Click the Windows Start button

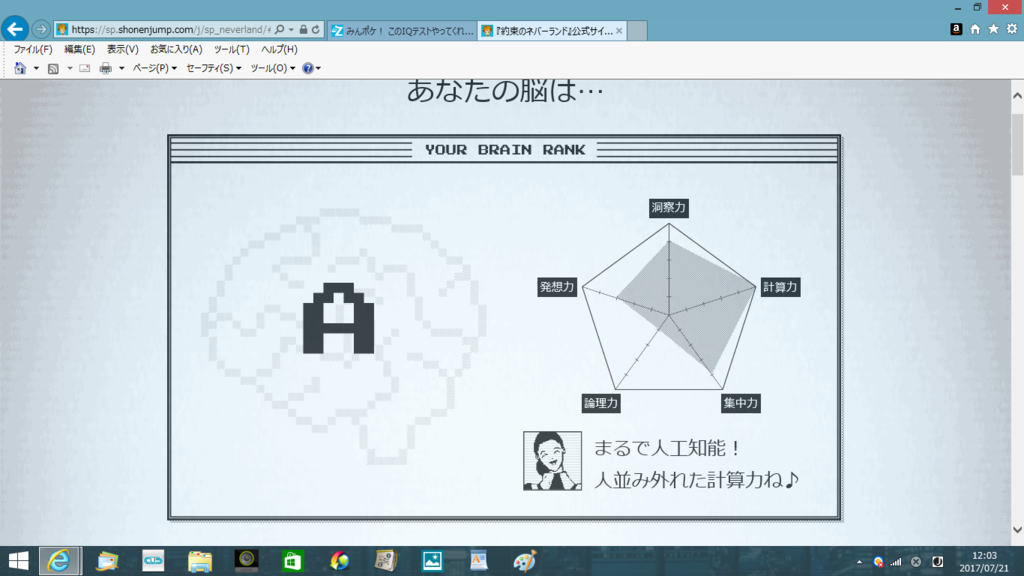coord(18,561)
